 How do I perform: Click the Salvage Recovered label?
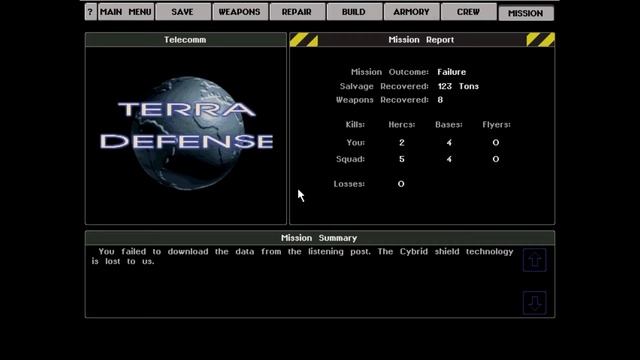[384, 86]
